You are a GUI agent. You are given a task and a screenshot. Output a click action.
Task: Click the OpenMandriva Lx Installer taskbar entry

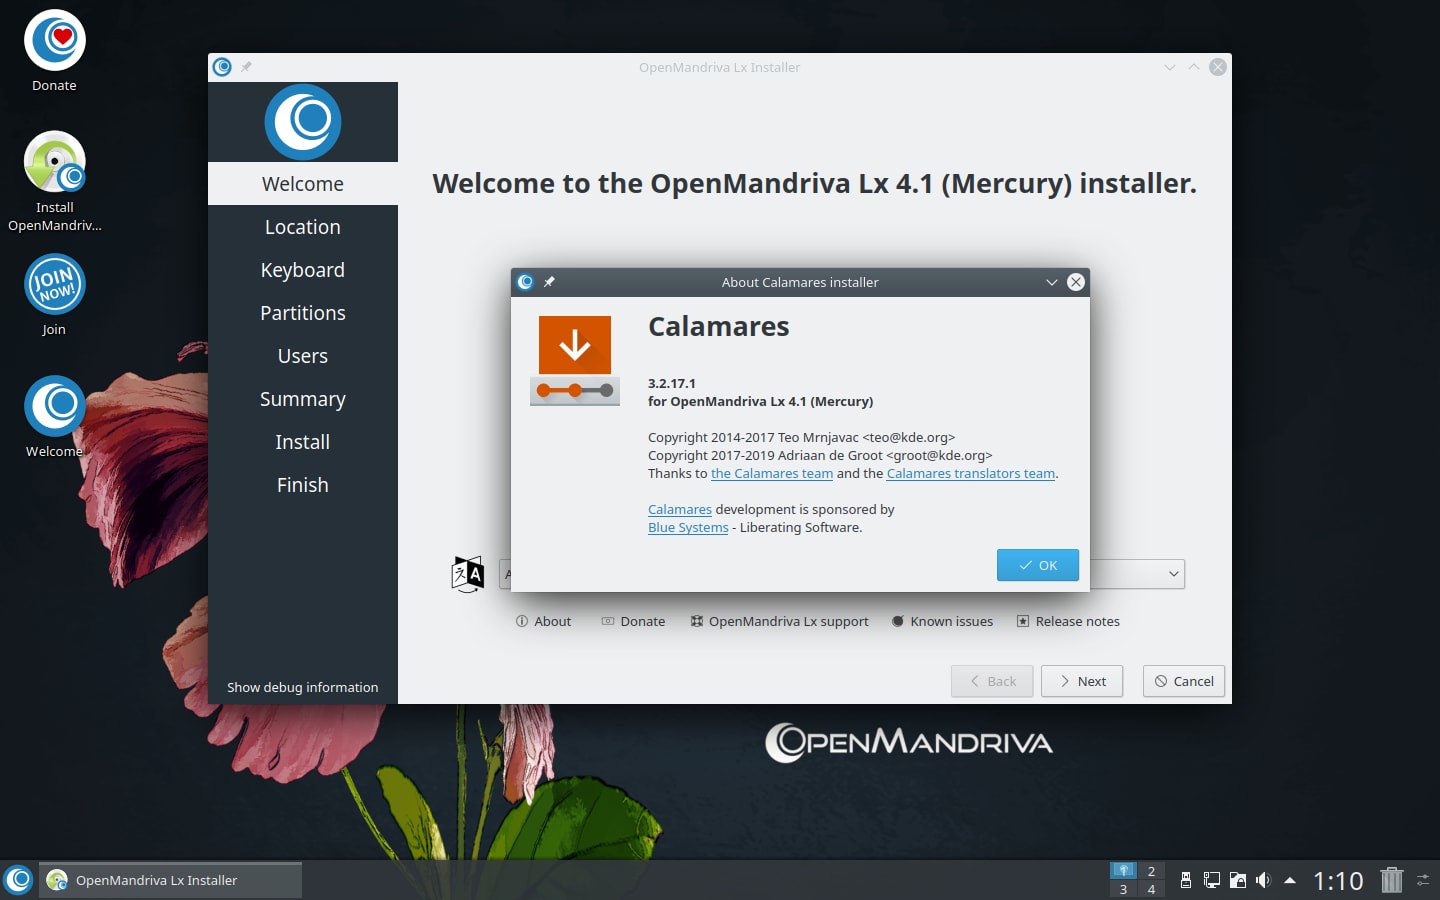tap(170, 880)
